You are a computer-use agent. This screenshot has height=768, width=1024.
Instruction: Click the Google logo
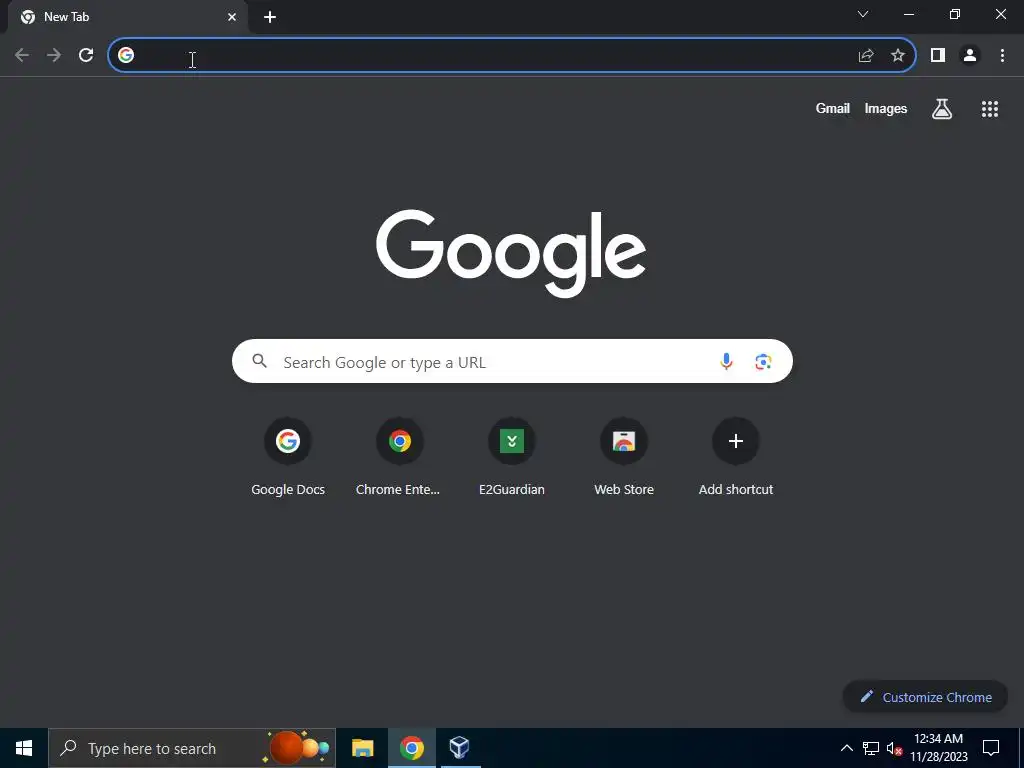[511, 253]
